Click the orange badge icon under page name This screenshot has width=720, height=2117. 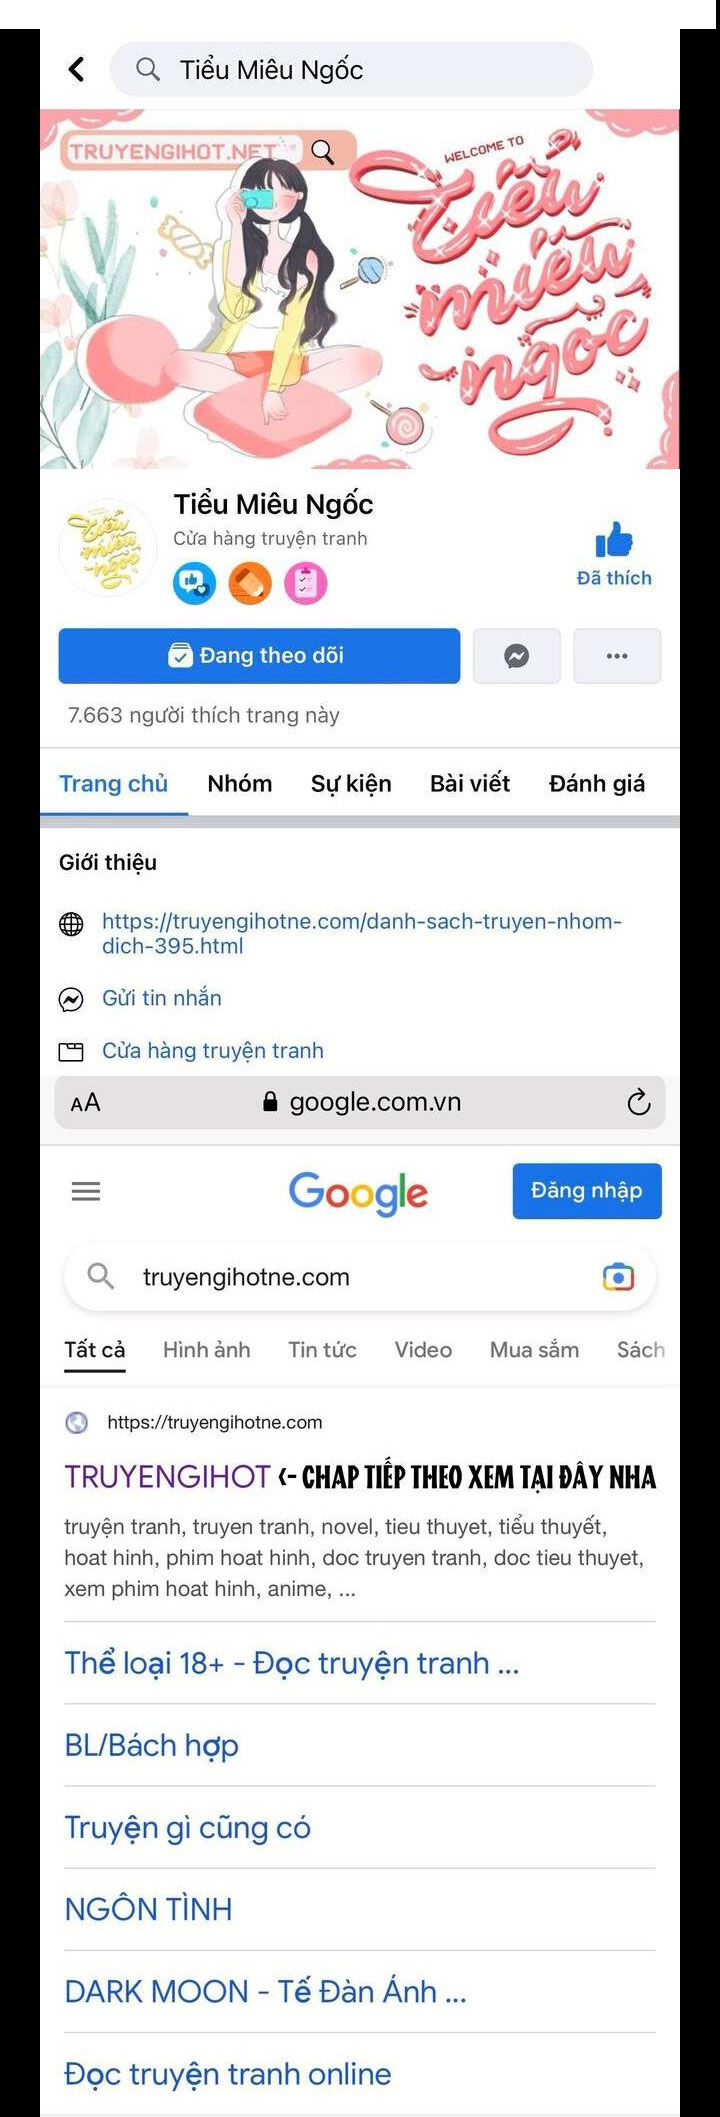pos(250,583)
